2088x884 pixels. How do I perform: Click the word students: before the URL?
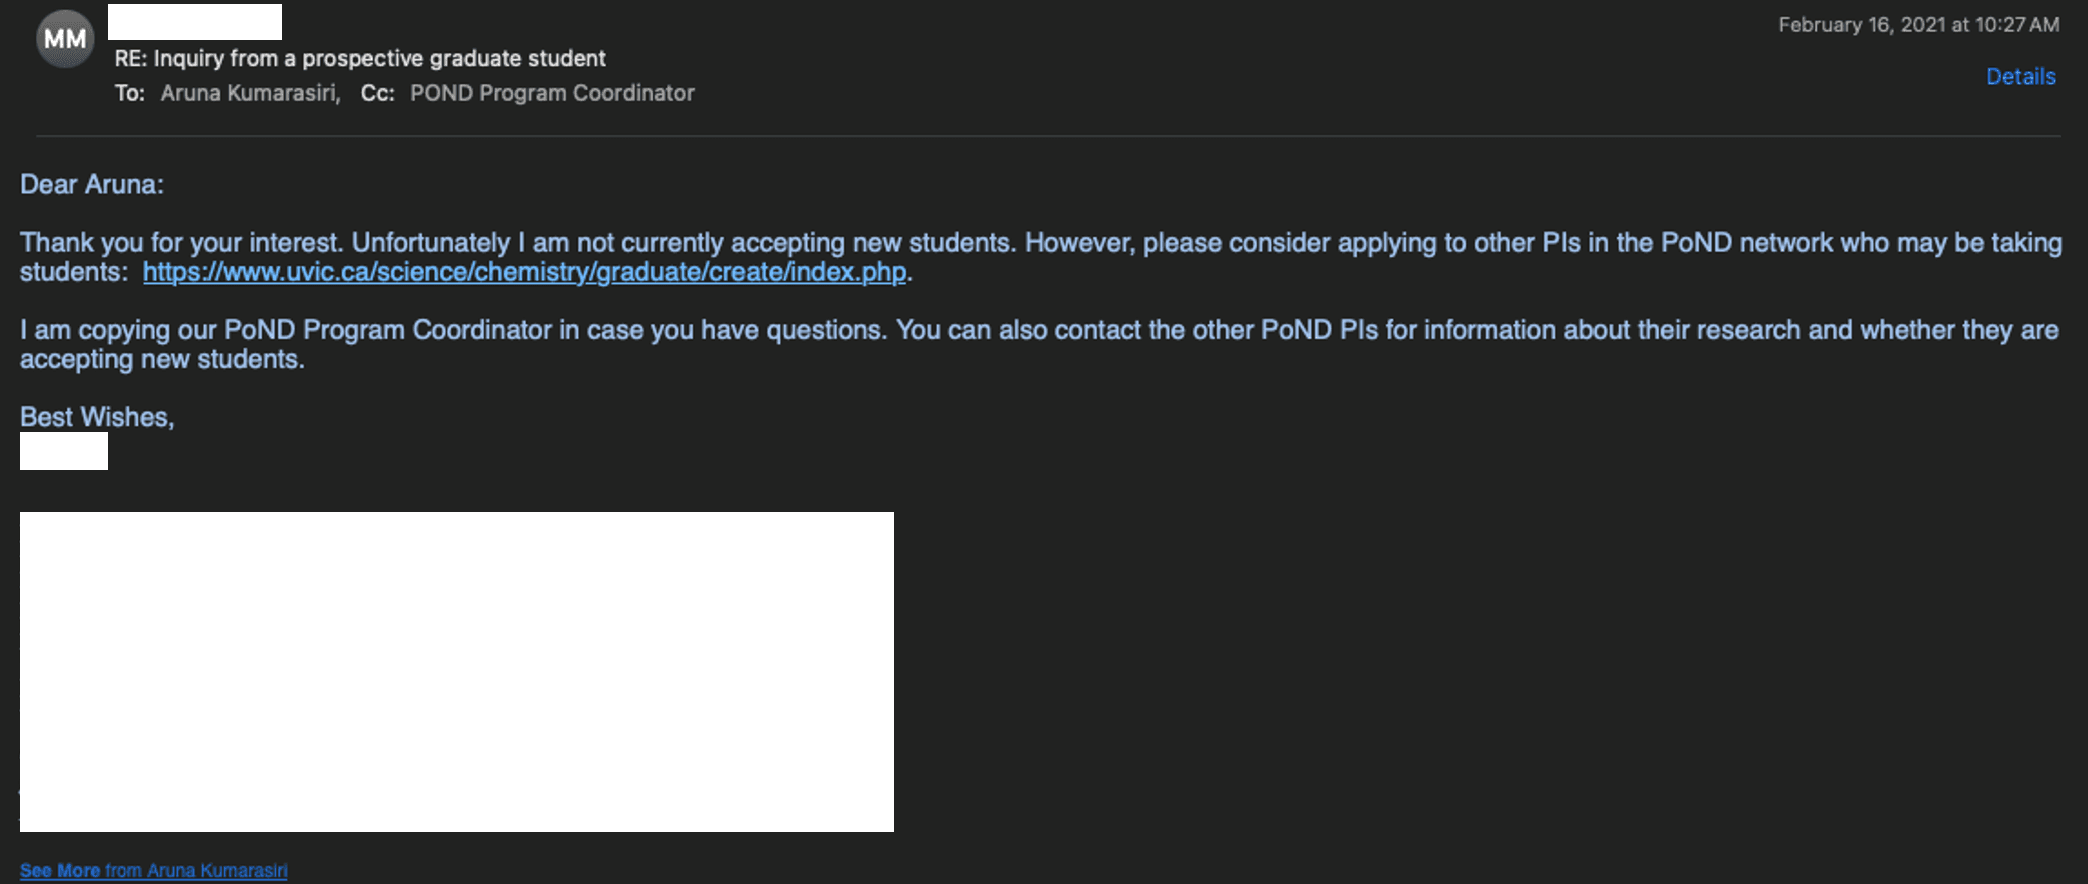click(74, 272)
